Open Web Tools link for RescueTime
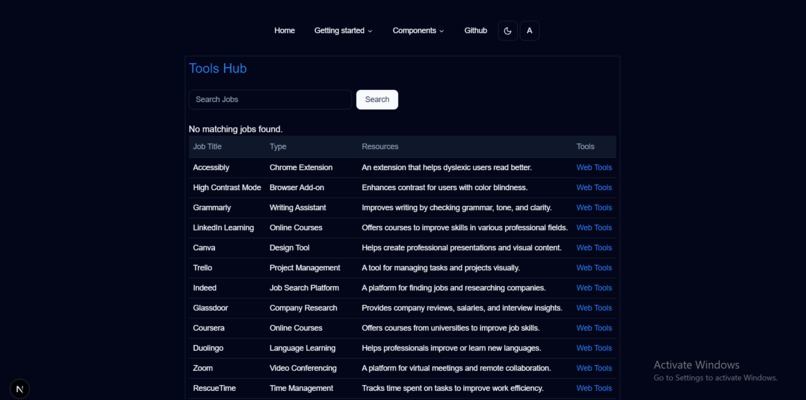Viewport: 806px width, 400px height. [x=594, y=388]
